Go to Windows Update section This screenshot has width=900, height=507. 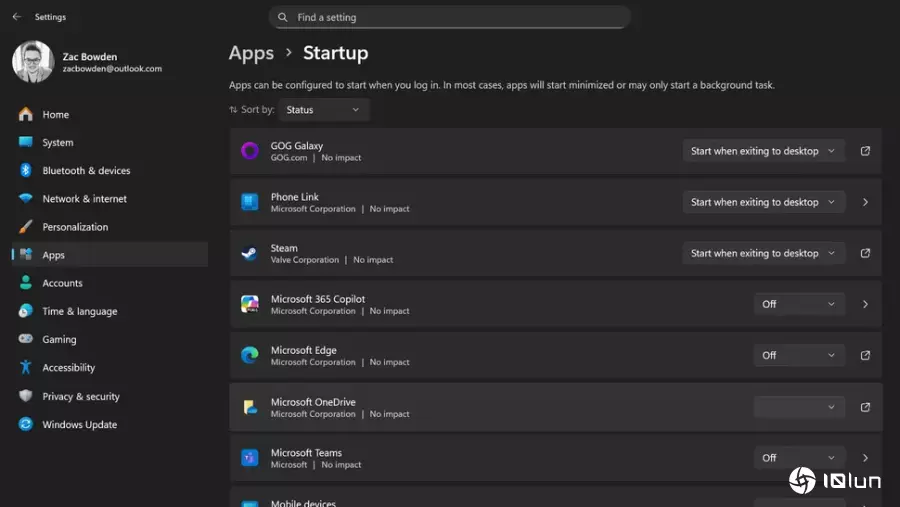tap(79, 425)
